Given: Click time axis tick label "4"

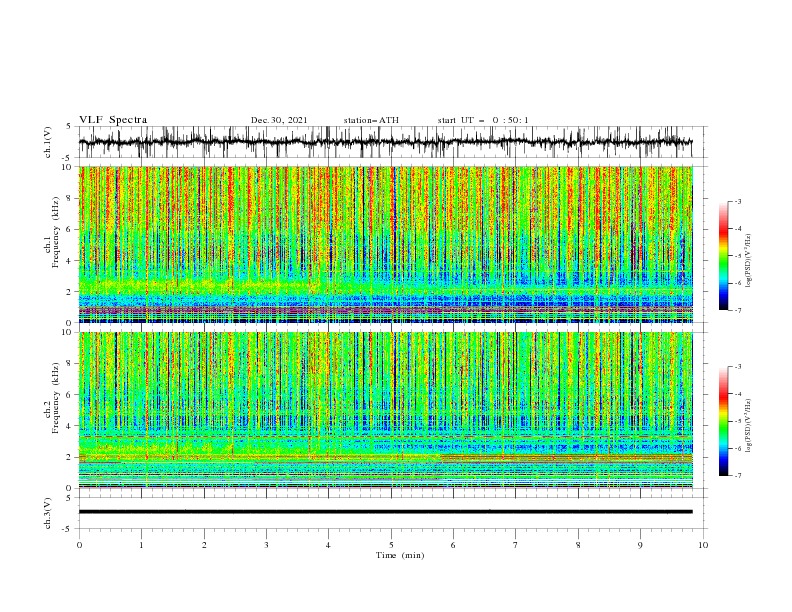Looking at the screenshot, I should (x=328, y=545).
